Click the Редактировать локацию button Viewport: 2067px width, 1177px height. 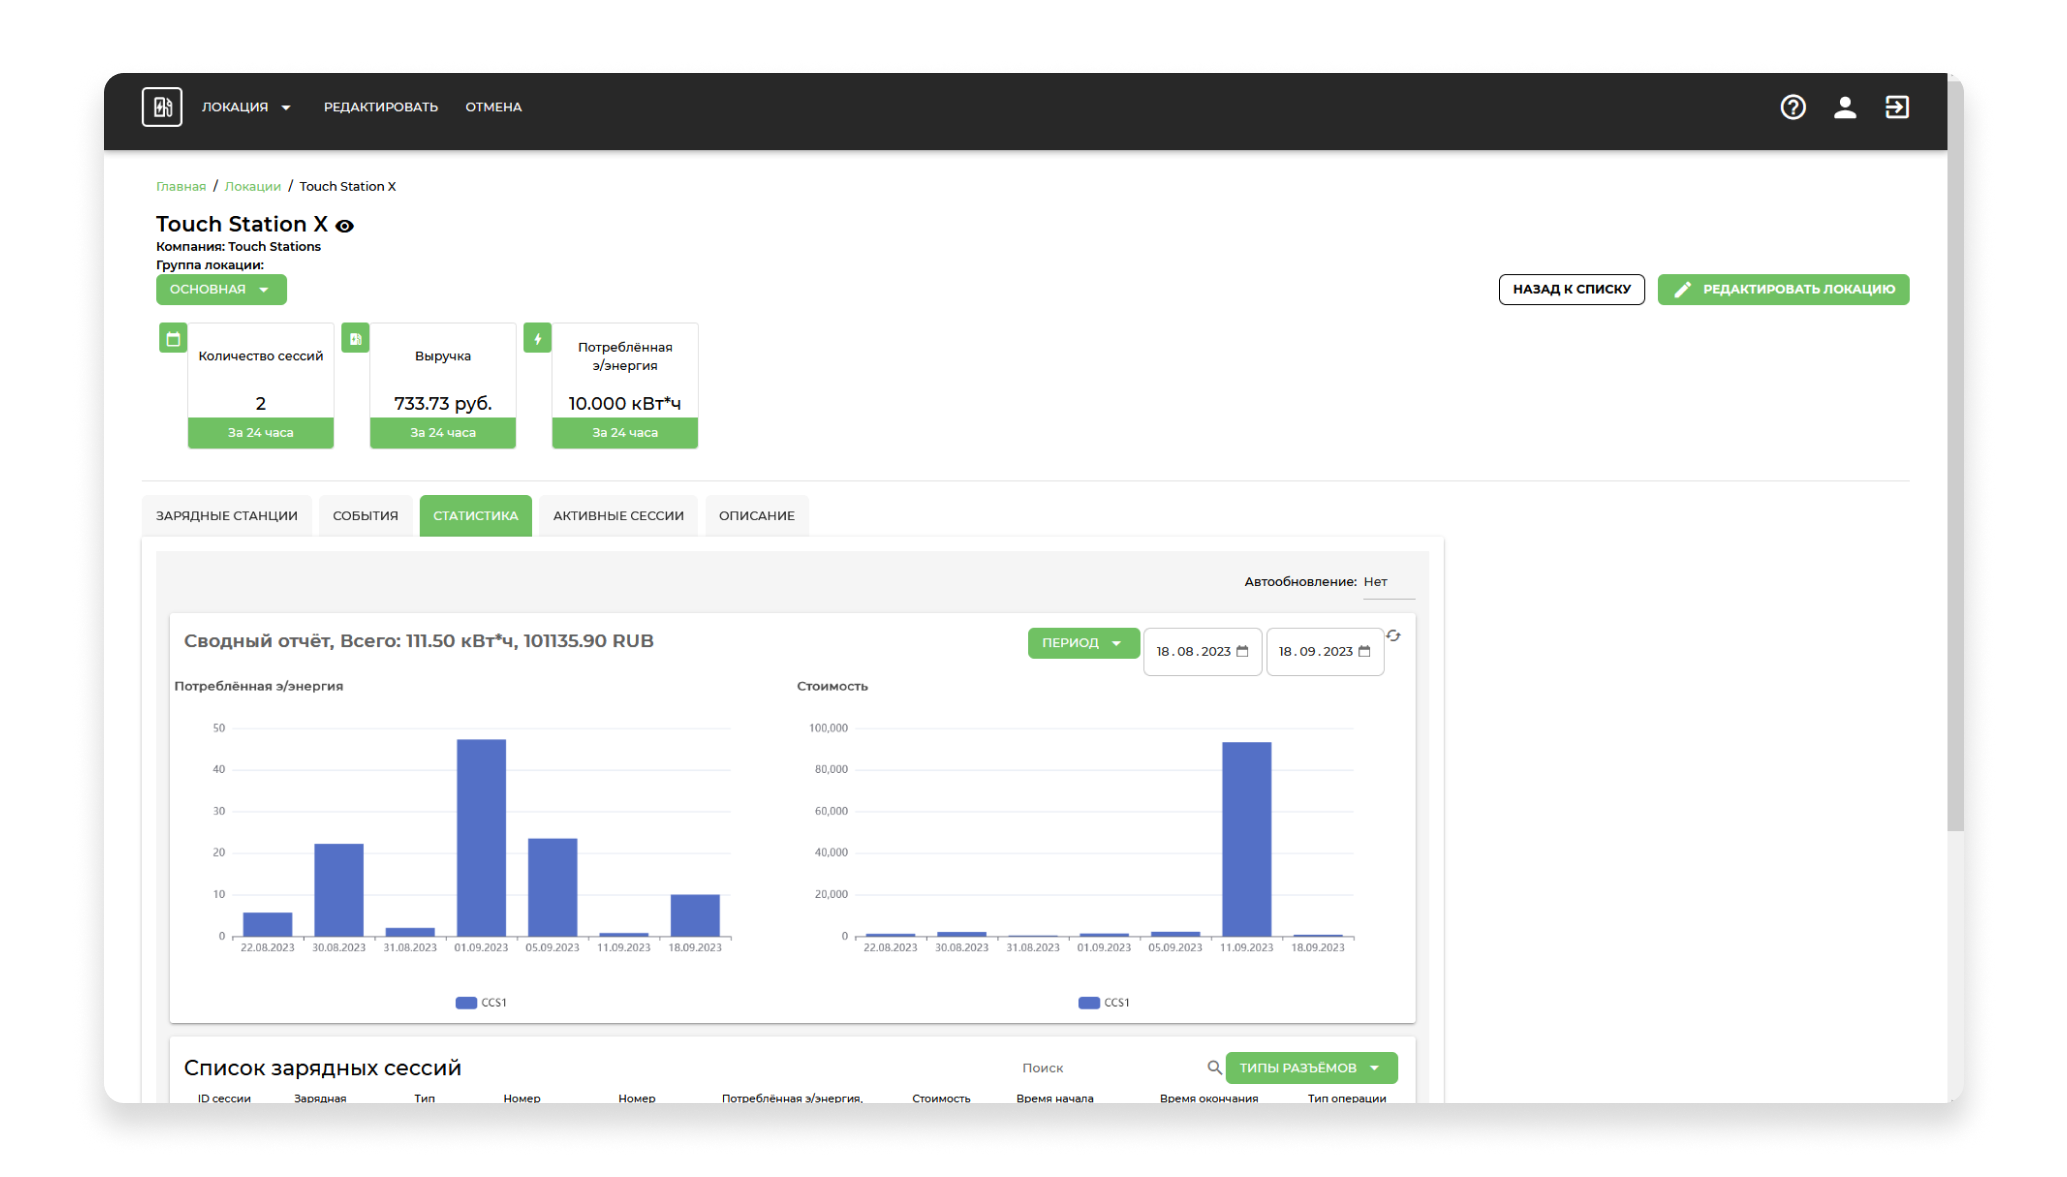click(x=1783, y=289)
